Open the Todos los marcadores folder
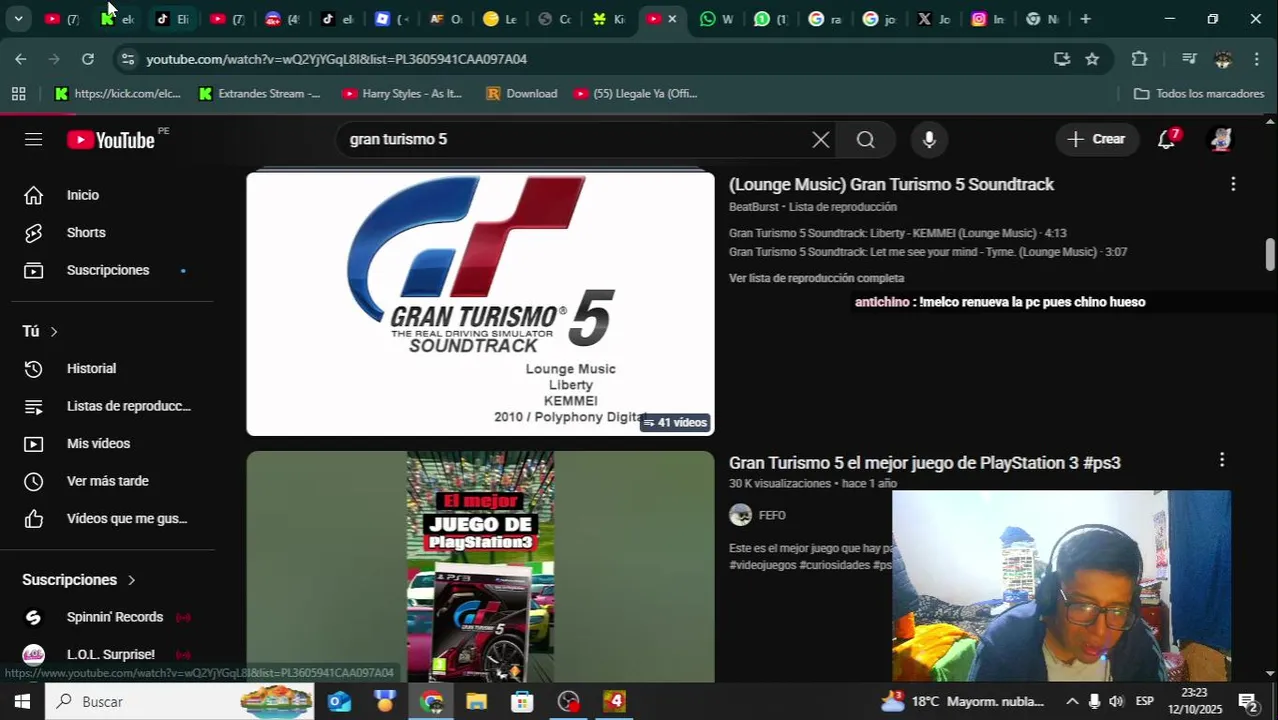The width and height of the screenshot is (1278, 720). (x=1199, y=94)
